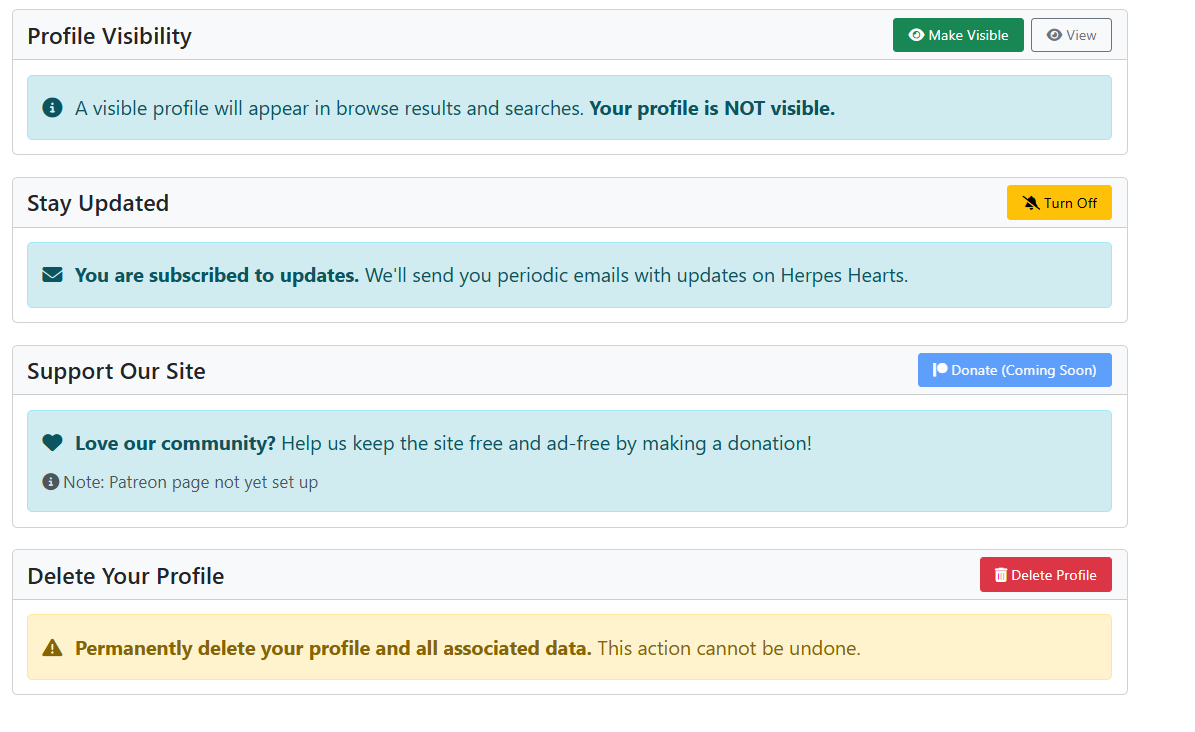The width and height of the screenshot is (1195, 732).
Task: Click the eye icon on the View button
Action: (x=1054, y=34)
